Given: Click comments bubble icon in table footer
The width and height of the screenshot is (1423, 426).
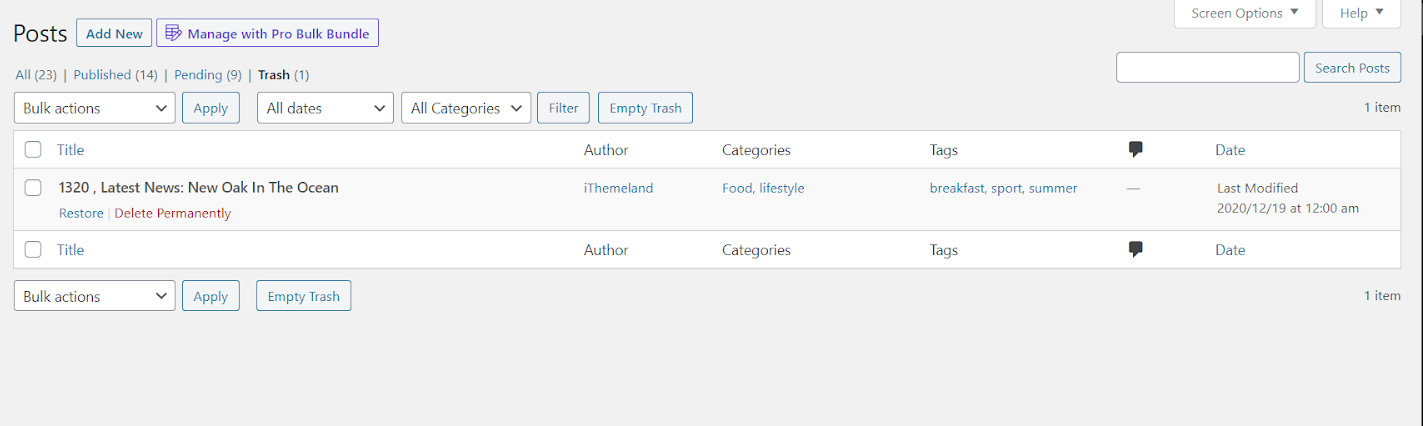Looking at the screenshot, I should pos(1135,250).
